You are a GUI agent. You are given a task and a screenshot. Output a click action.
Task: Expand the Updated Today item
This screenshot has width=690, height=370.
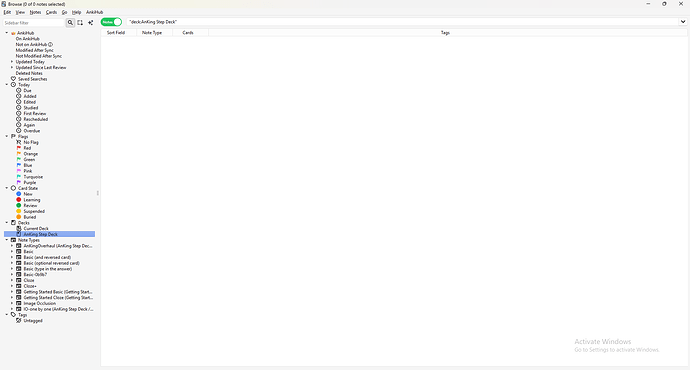(x=12, y=62)
